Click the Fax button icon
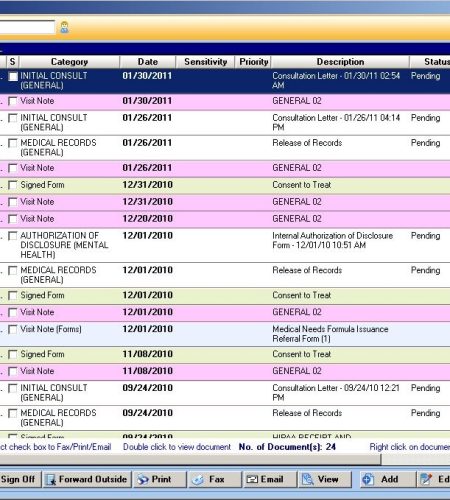Viewport: 450px width, 500px height. (x=198, y=480)
